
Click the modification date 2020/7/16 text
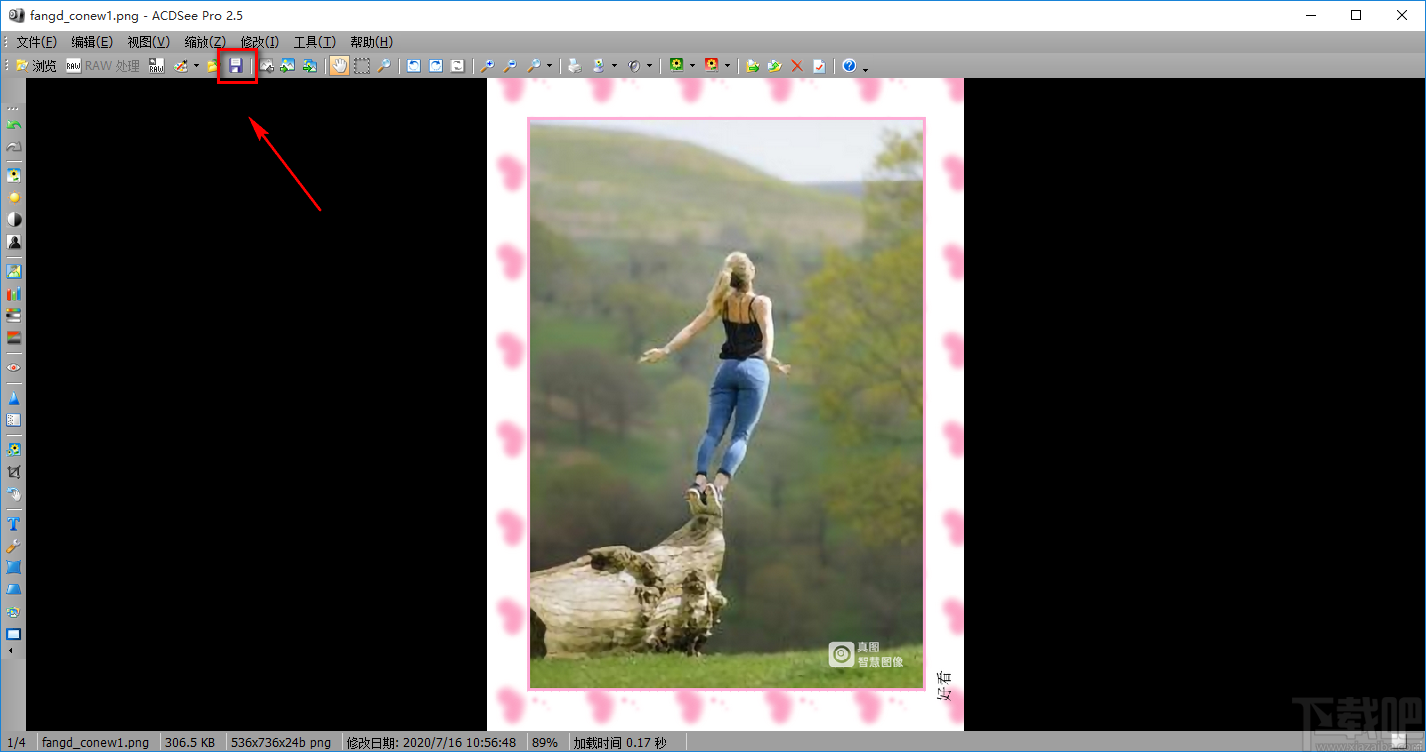(431, 743)
